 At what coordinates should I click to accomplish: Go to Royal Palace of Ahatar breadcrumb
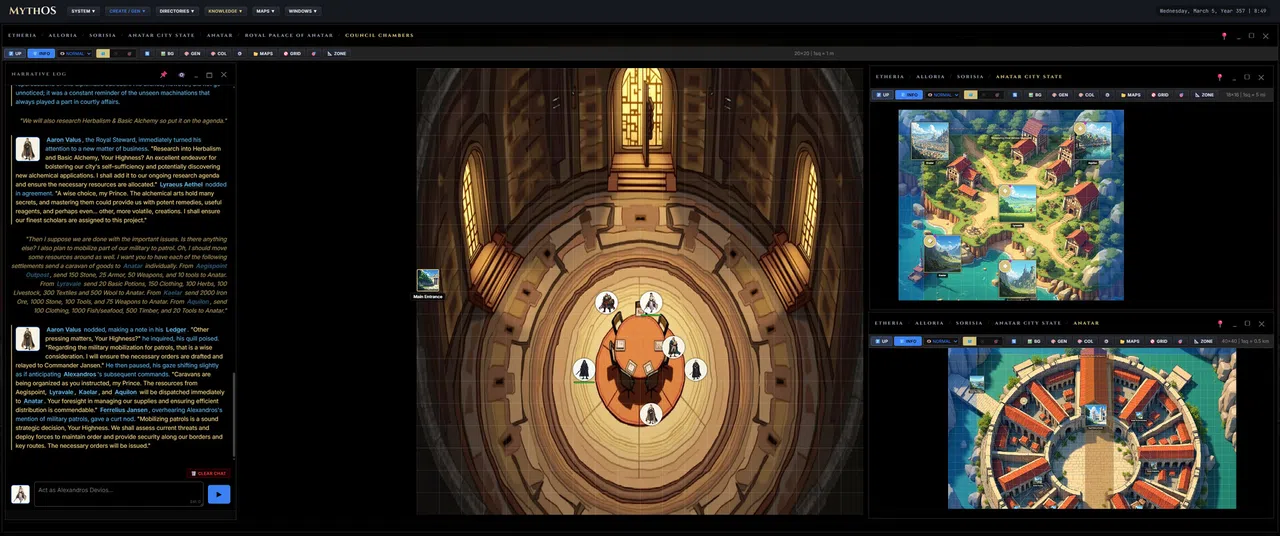289,35
